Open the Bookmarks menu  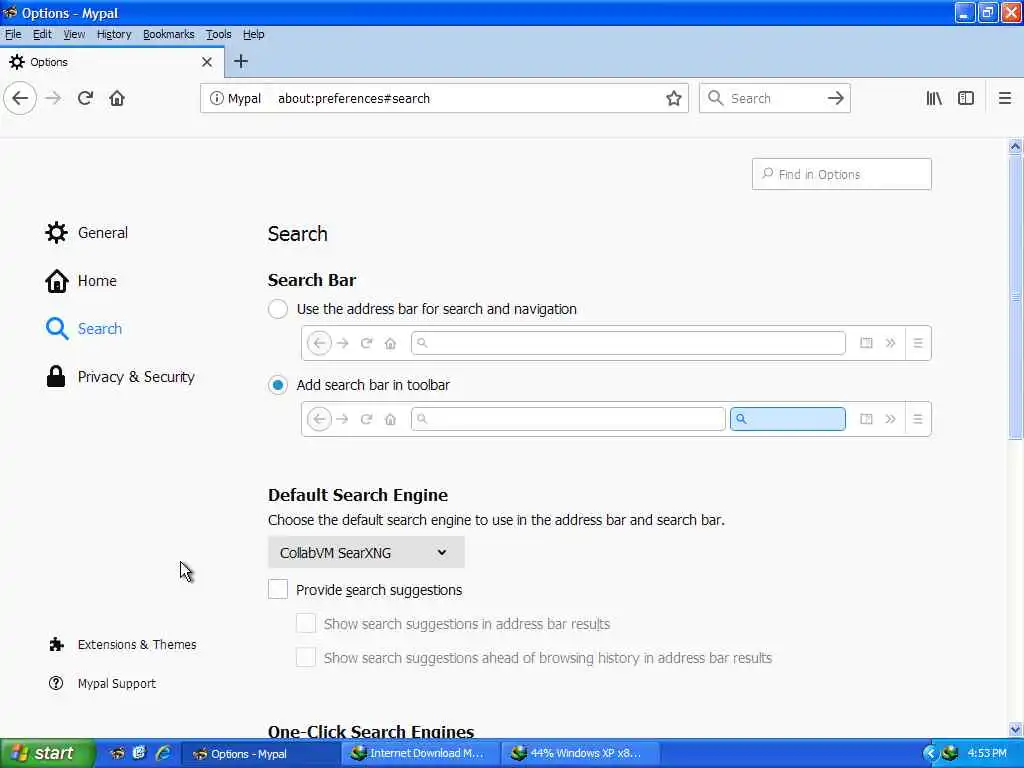[x=168, y=34]
